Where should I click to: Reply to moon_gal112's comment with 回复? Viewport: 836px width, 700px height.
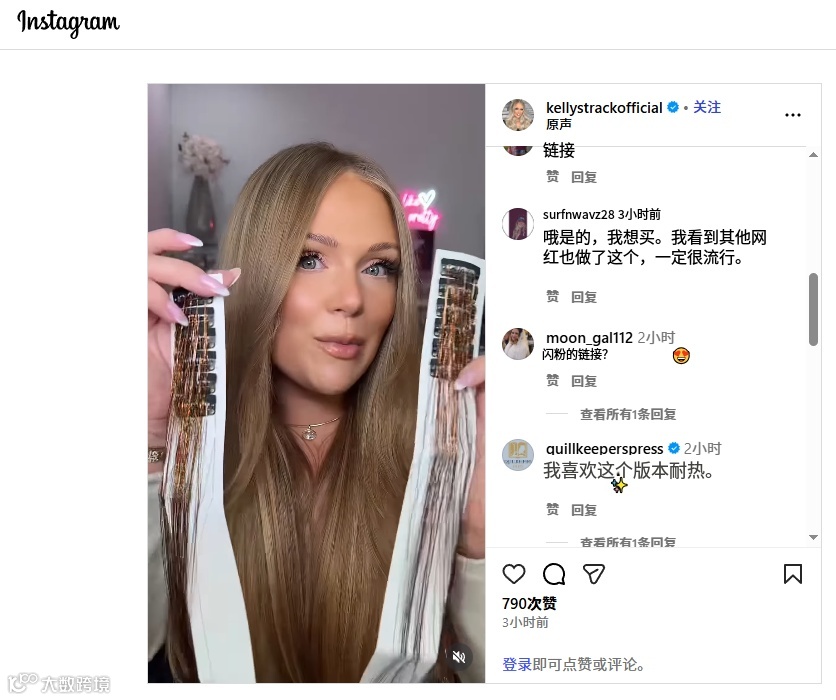click(584, 381)
